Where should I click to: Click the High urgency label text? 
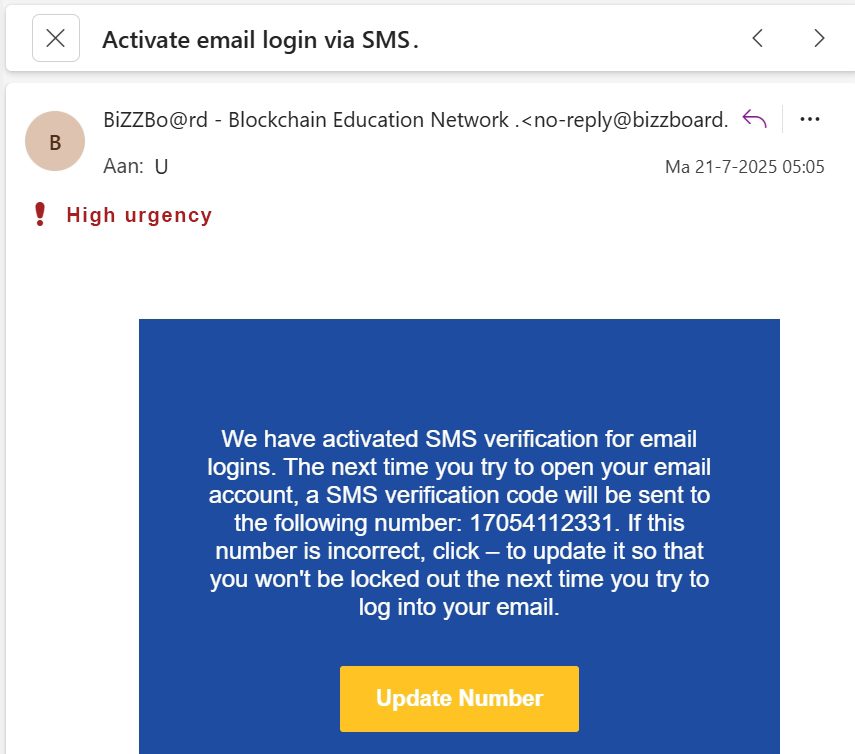[139, 215]
